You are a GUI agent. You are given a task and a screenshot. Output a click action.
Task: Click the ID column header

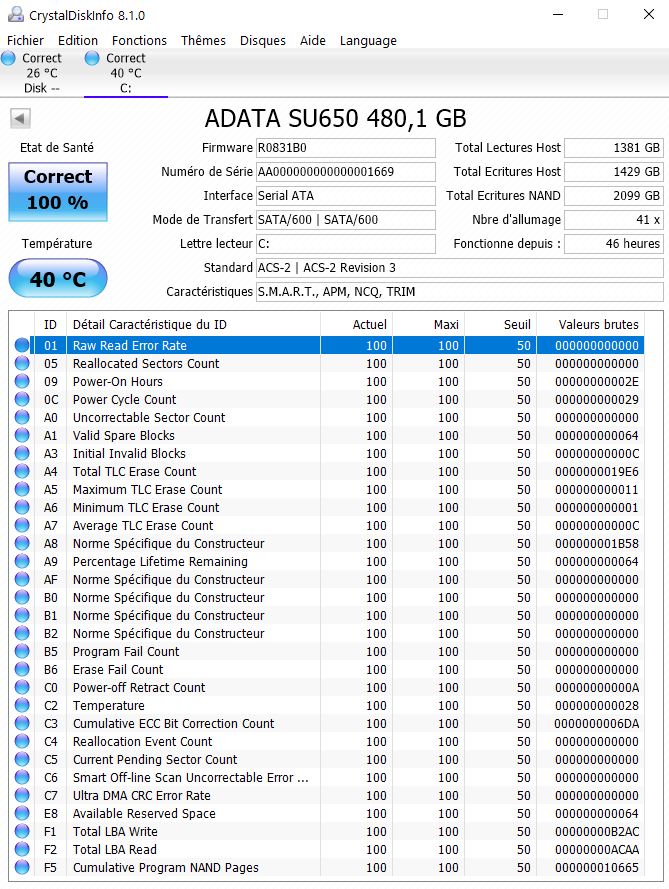pyautogui.click(x=50, y=324)
